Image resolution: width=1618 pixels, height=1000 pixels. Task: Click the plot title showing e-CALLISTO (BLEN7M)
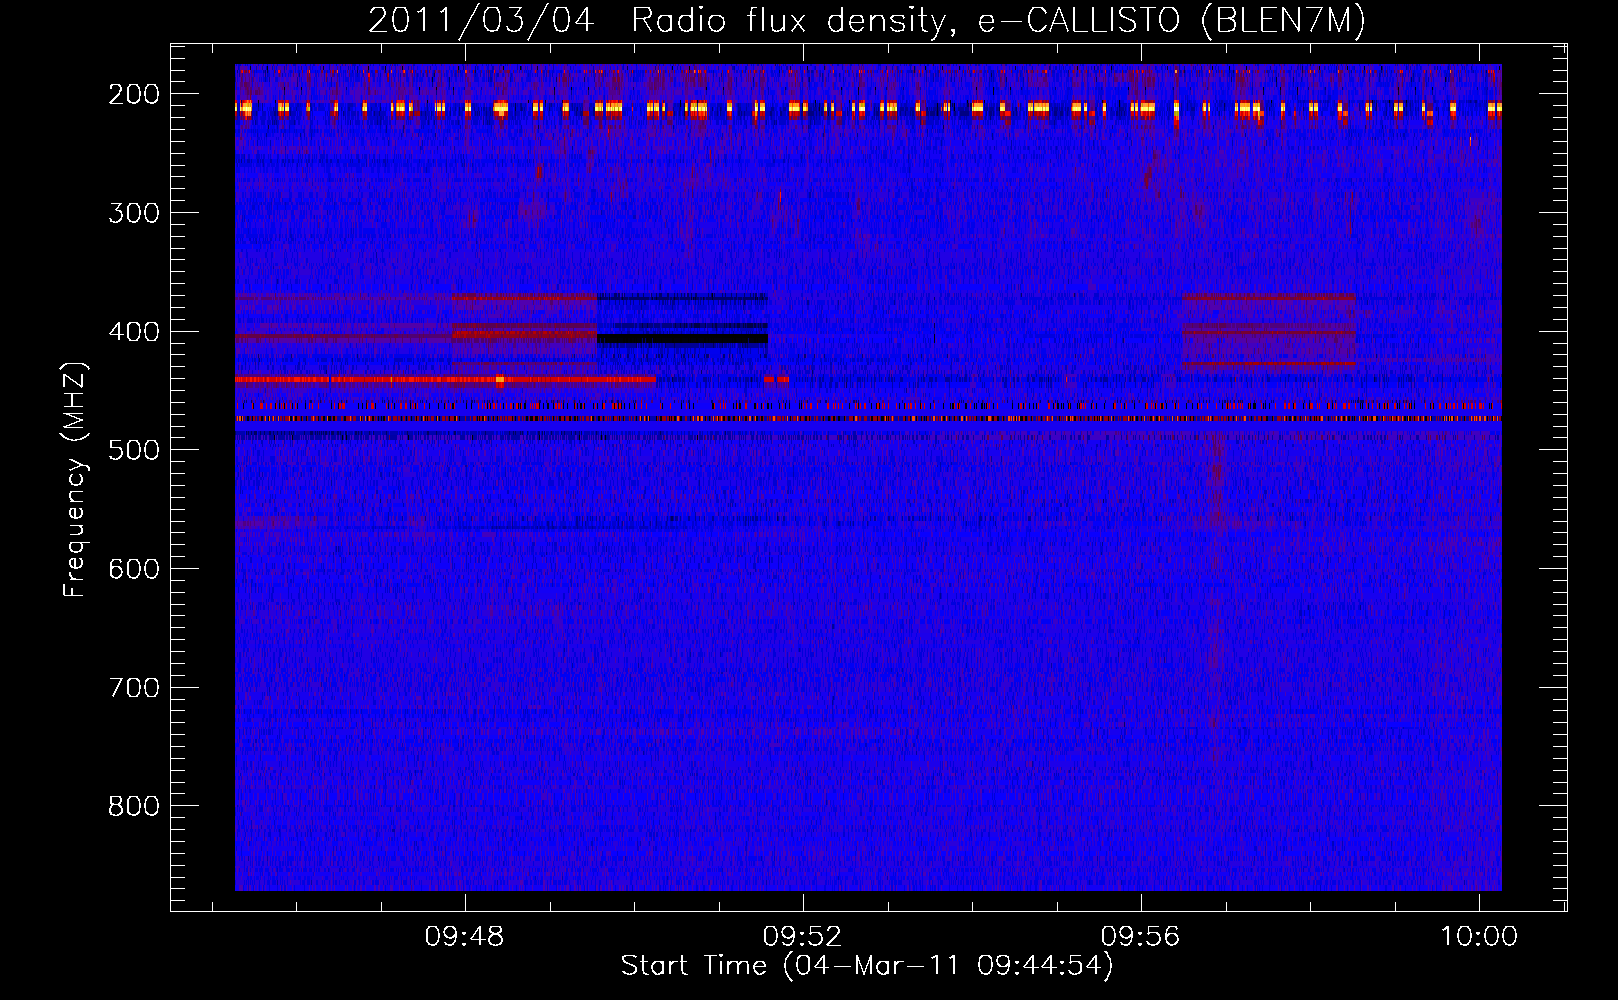pos(866,21)
